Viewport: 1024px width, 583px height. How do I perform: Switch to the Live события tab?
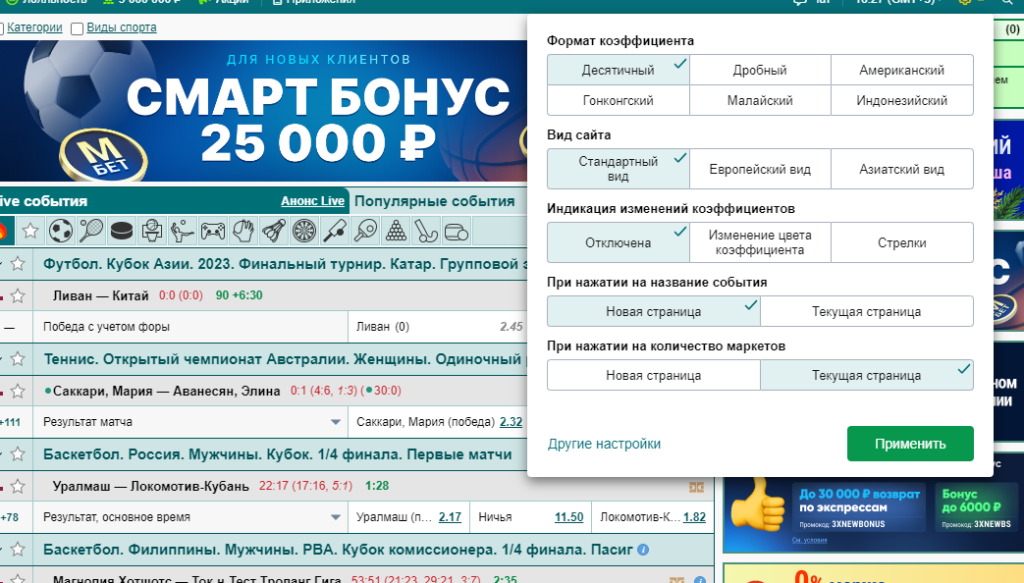pos(44,201)
